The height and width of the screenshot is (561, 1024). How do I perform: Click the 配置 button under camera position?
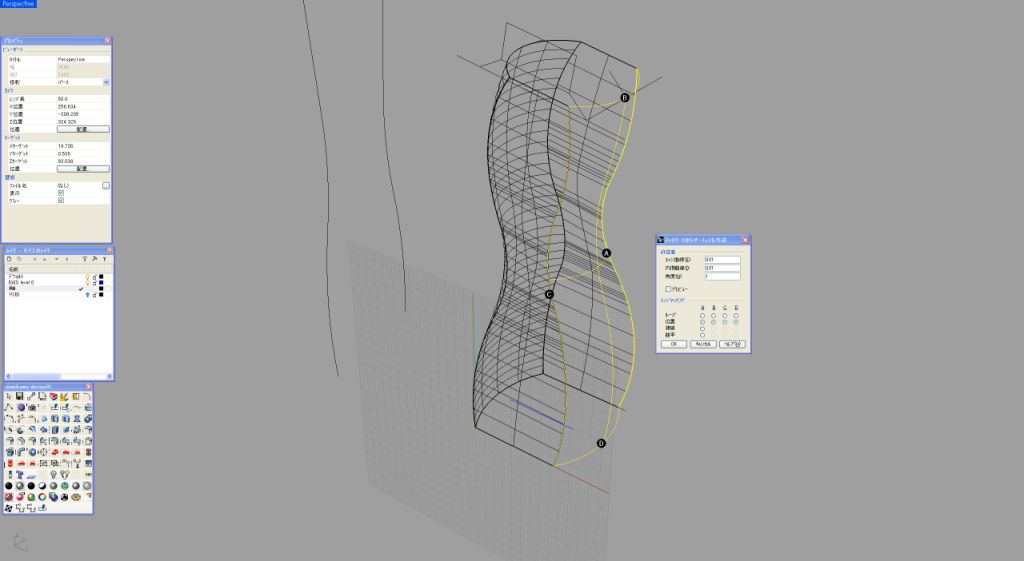83,129
